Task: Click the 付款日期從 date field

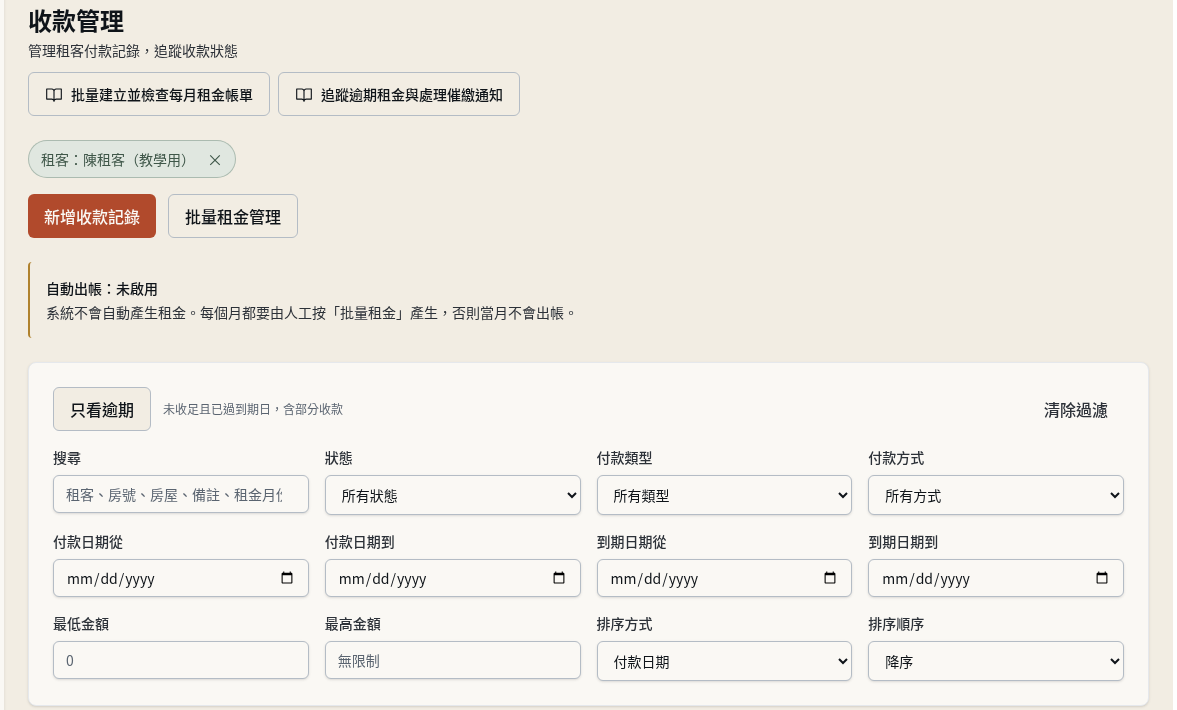Action: (181, 578)
